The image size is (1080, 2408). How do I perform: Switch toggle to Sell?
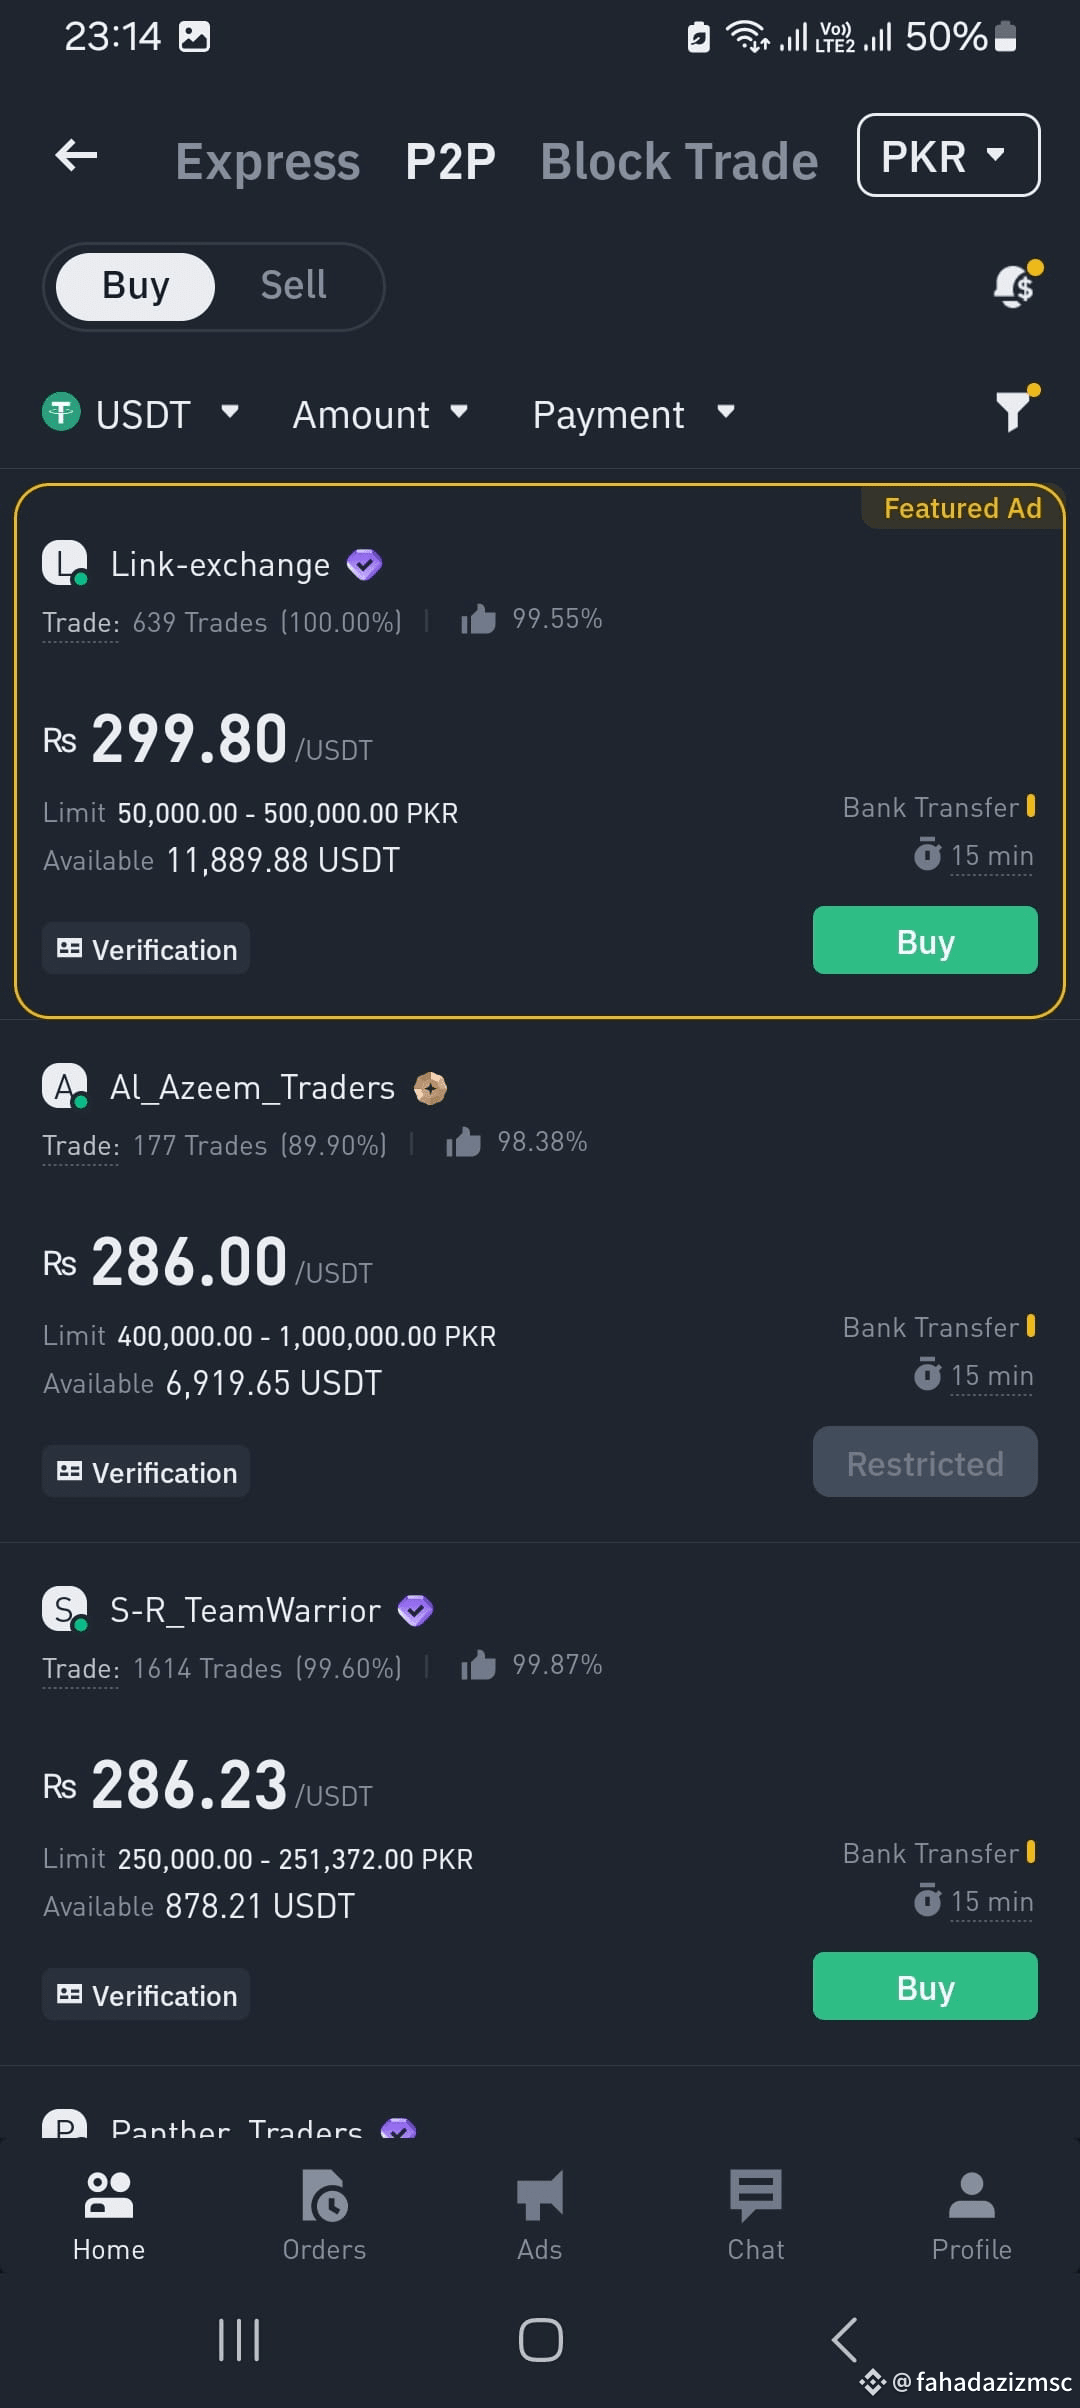(293, 286)
